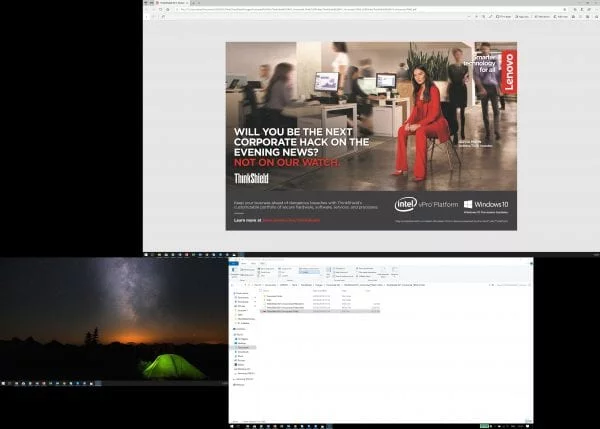Open Music in navigation pane
This screenshot has height=429, width=600.
pos(241,356)
